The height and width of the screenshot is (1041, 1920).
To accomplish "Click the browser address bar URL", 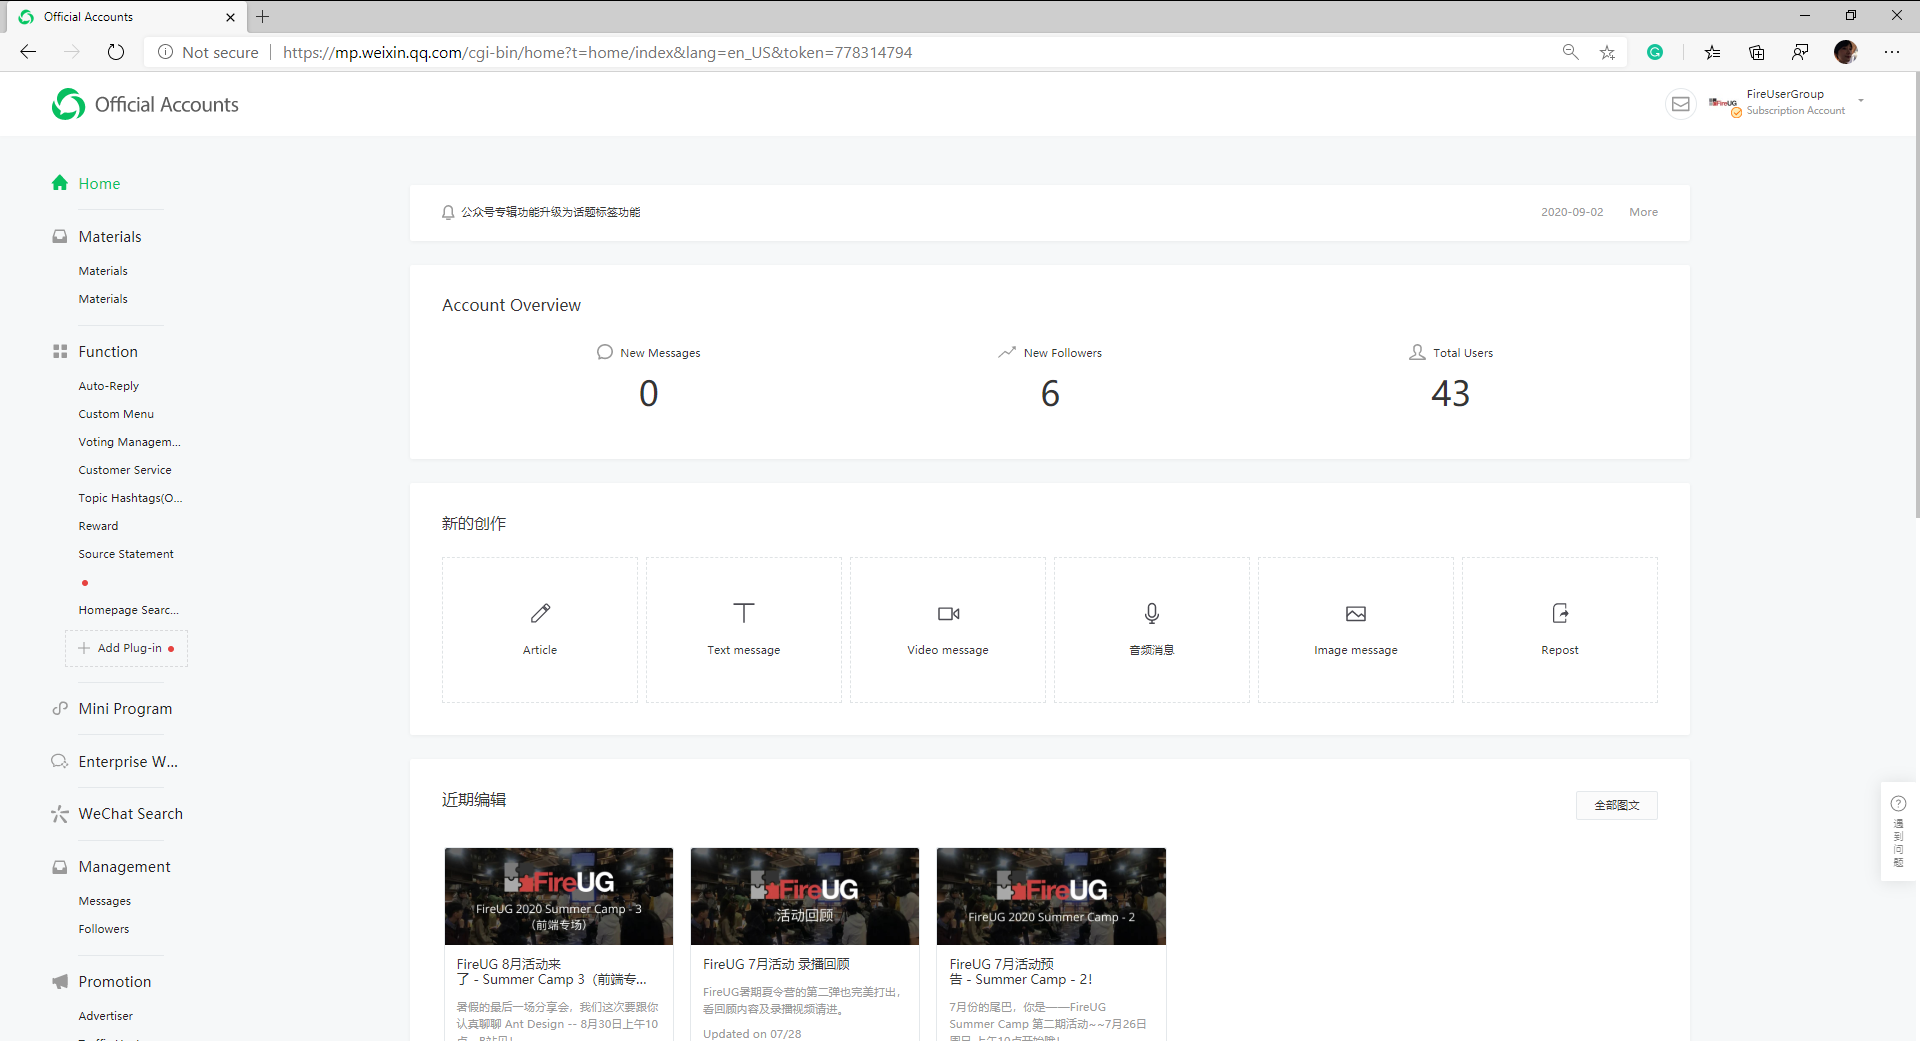I will [597, 52].
